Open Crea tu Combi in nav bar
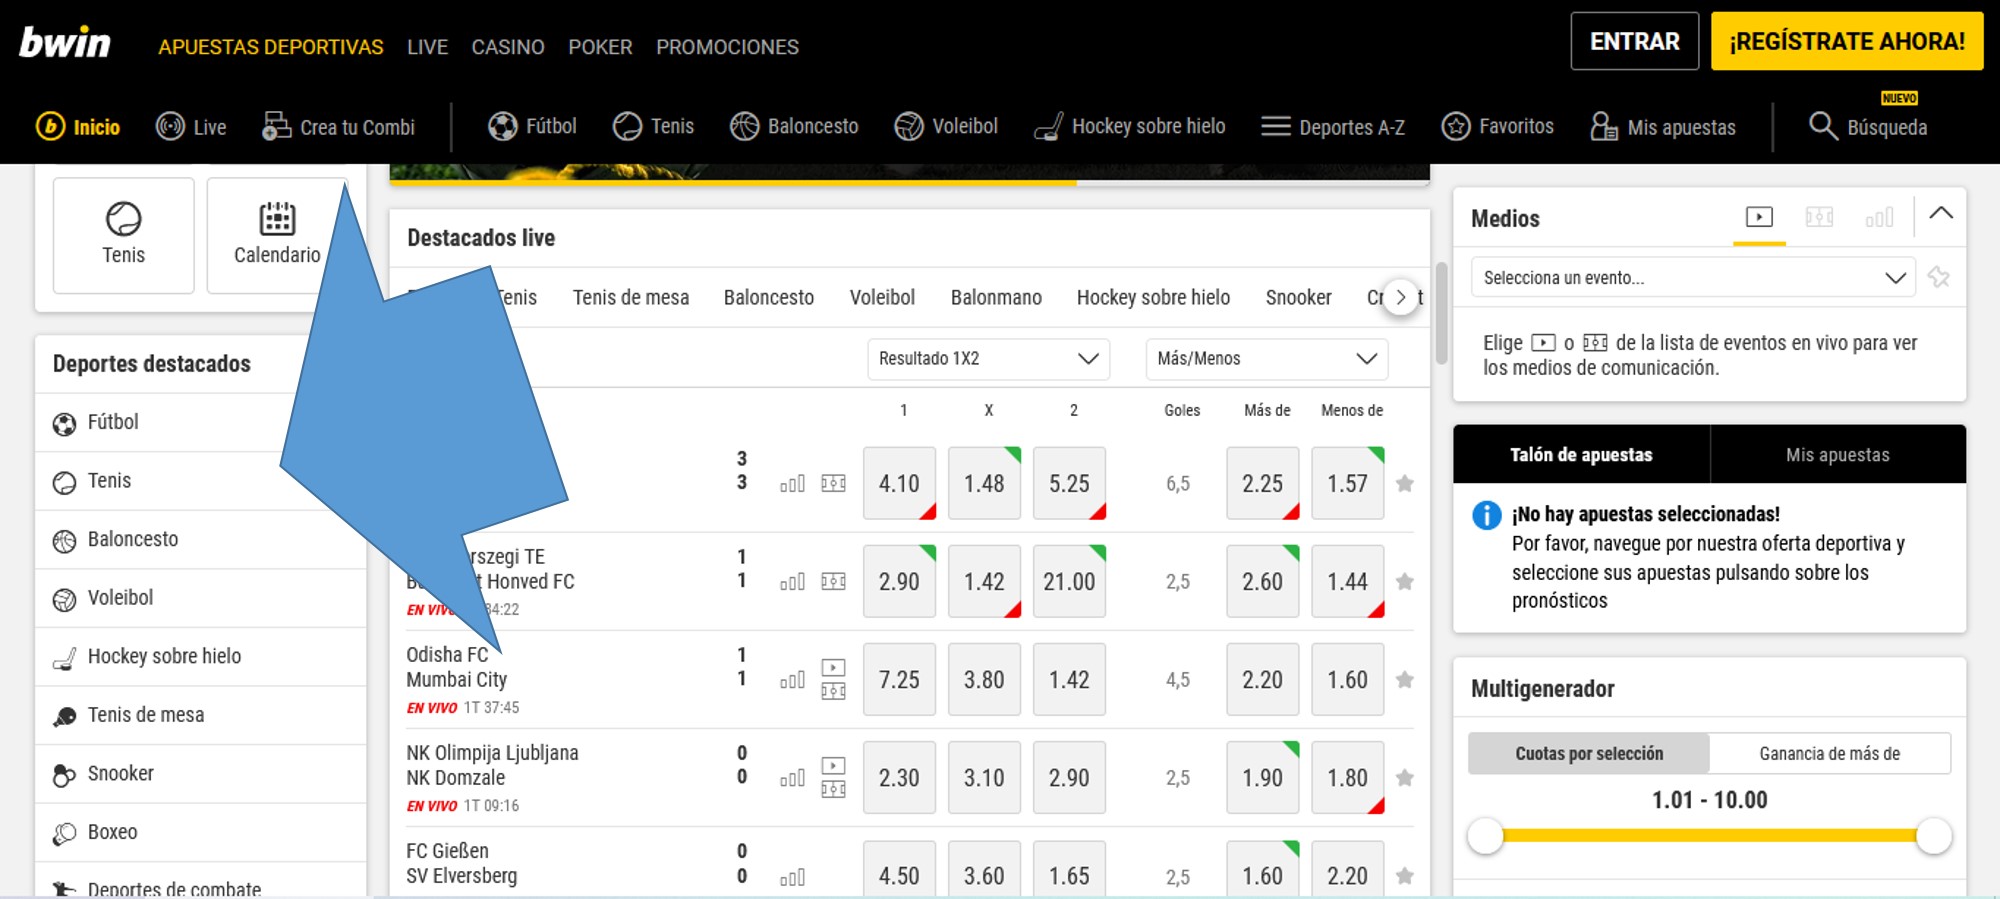 tap(338, 127)
